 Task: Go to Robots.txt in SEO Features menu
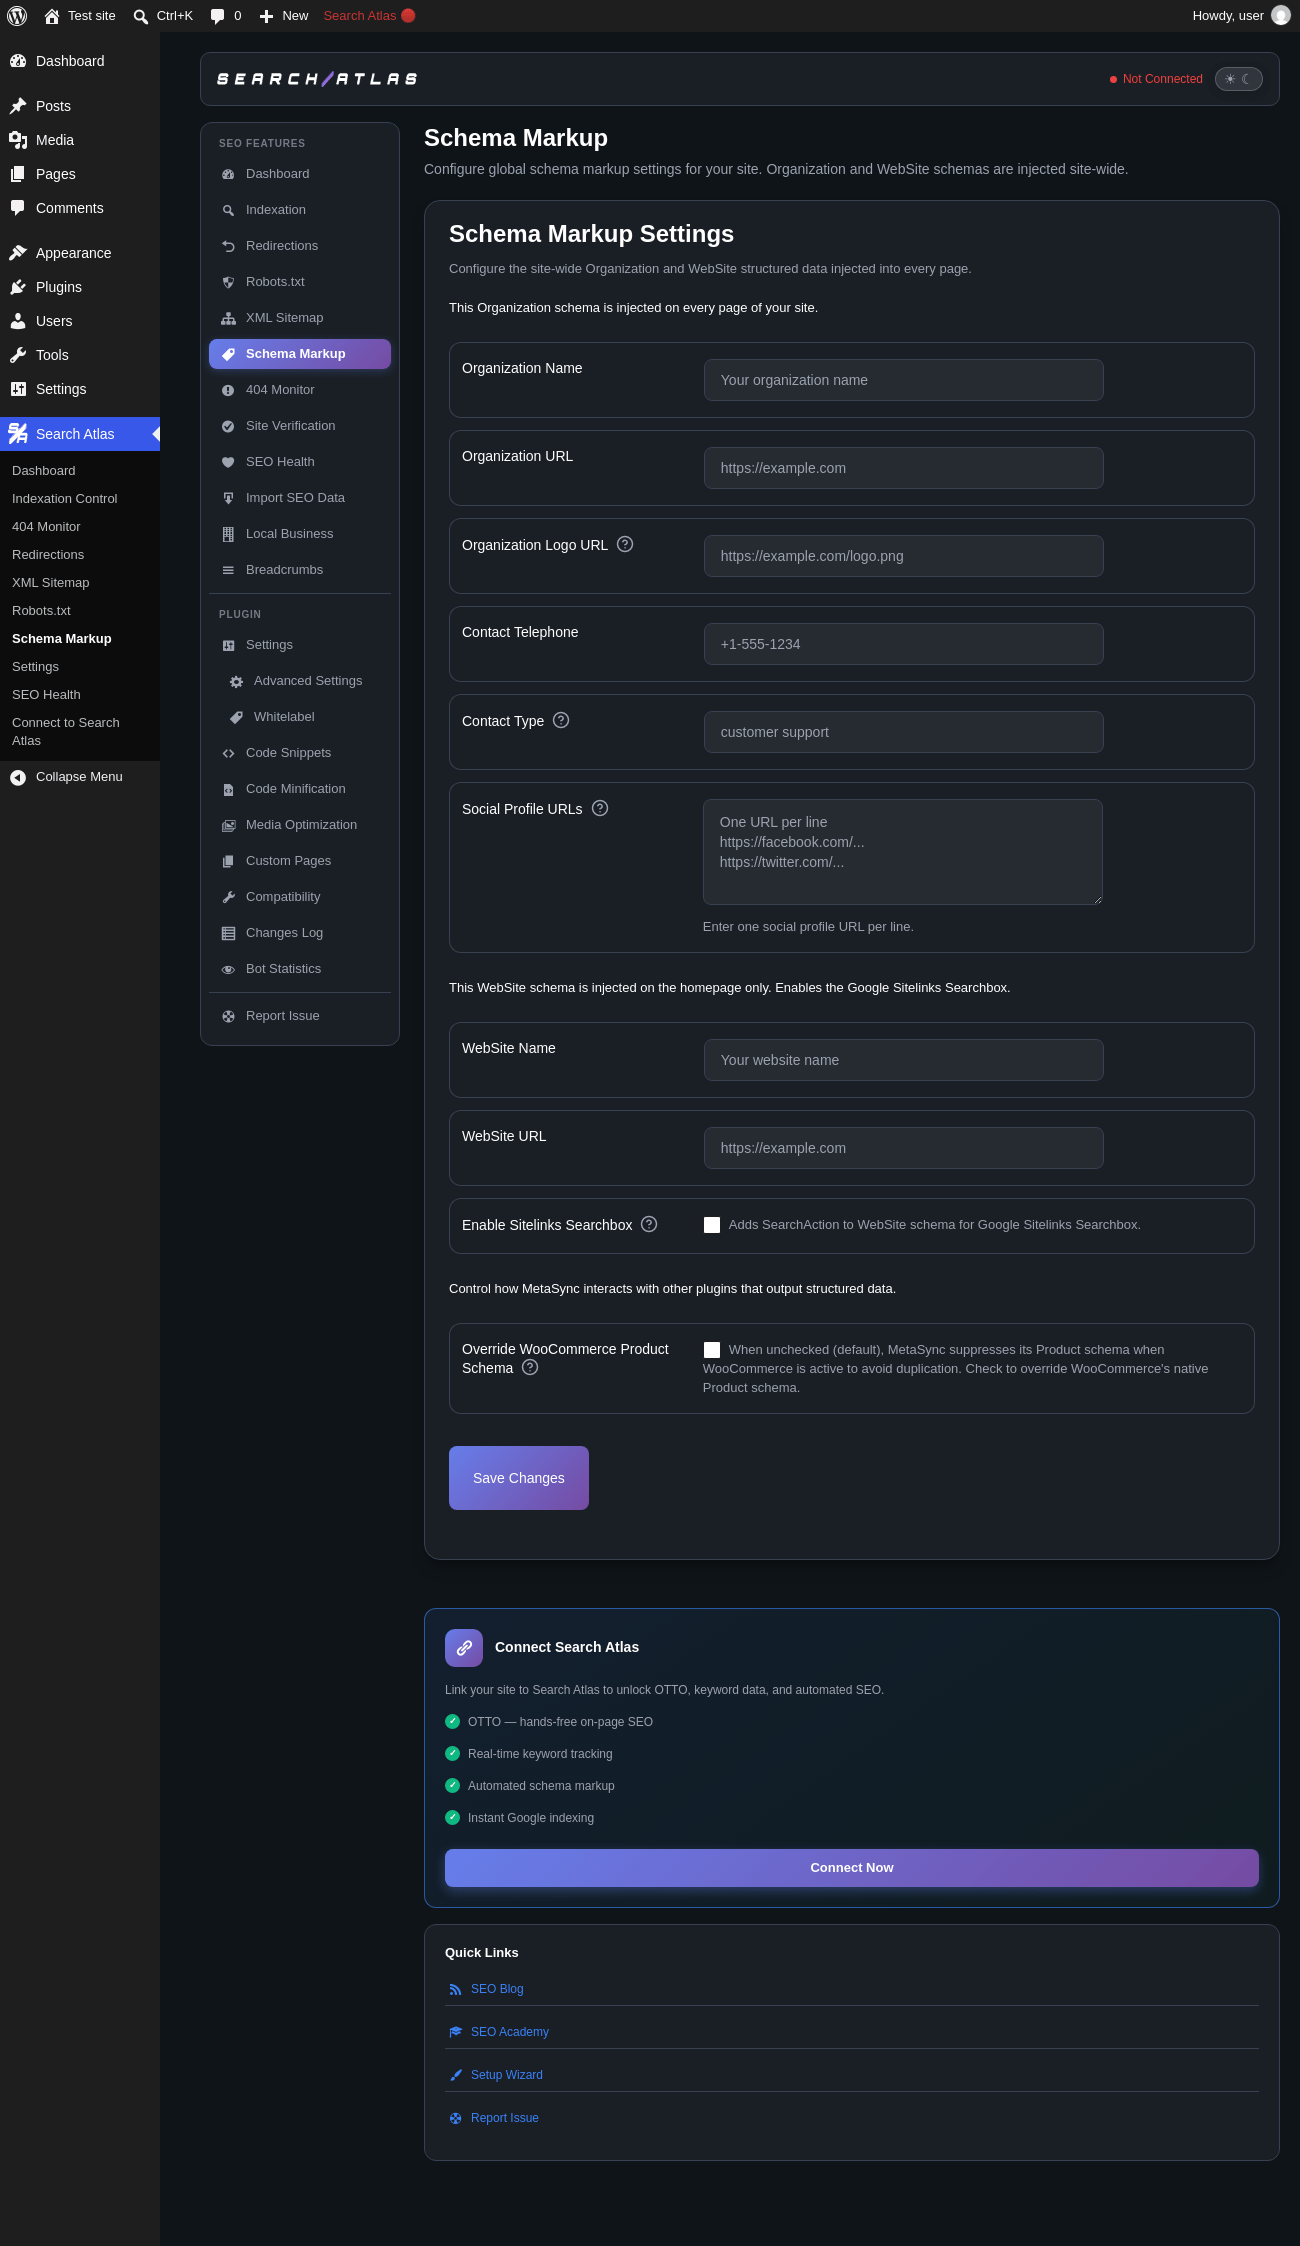pos(300,282)
